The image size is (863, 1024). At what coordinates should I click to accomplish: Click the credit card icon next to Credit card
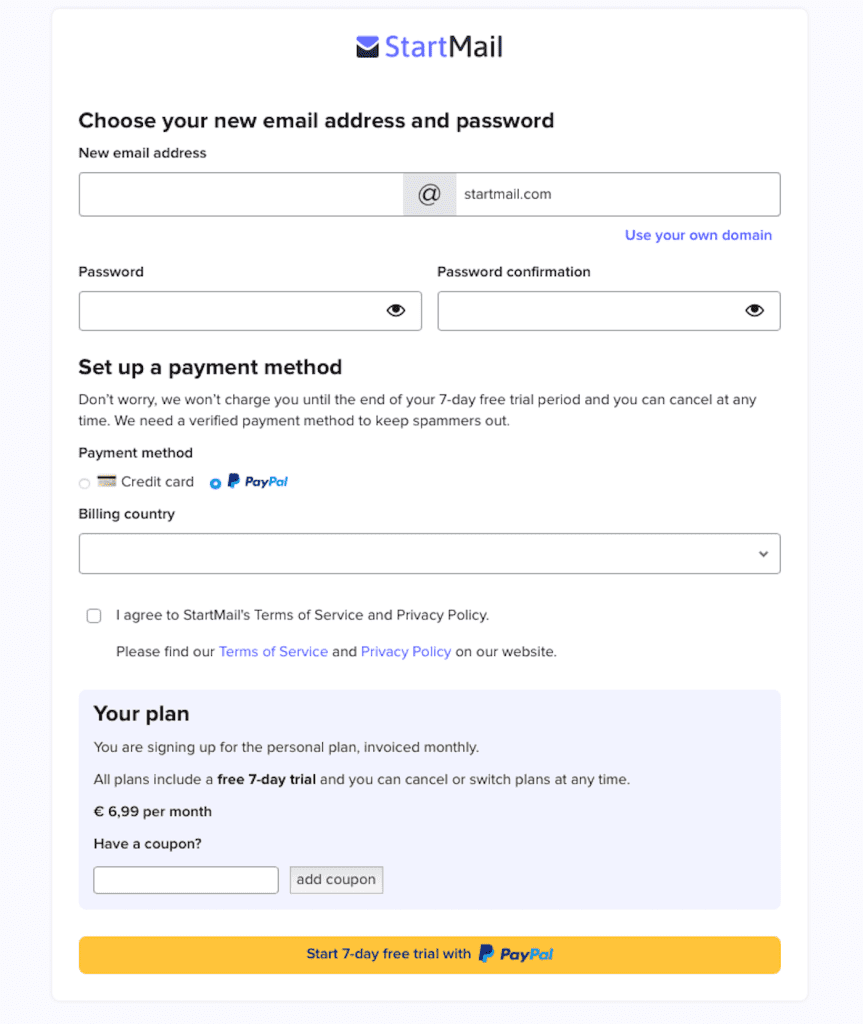click(x=107, y=481)
